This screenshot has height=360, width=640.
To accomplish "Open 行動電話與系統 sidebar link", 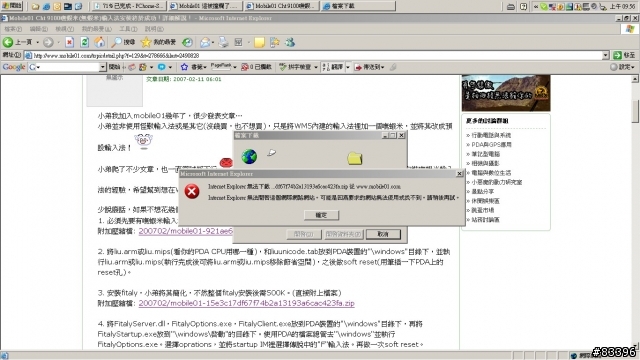I will pos(491,135).
